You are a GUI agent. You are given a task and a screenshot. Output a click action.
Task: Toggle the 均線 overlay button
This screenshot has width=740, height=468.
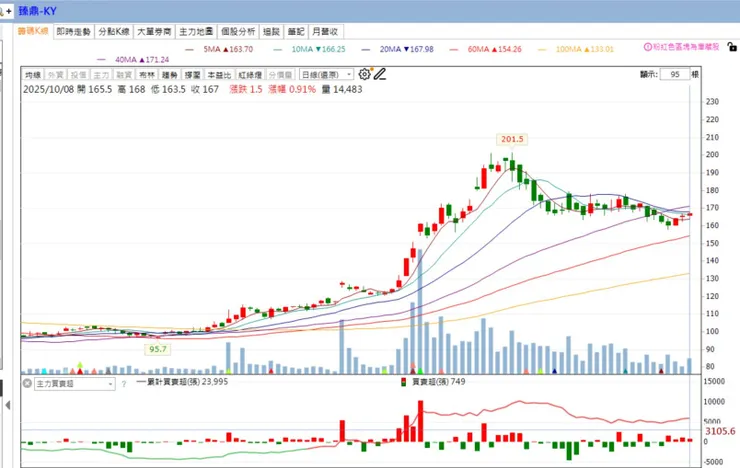33,75
